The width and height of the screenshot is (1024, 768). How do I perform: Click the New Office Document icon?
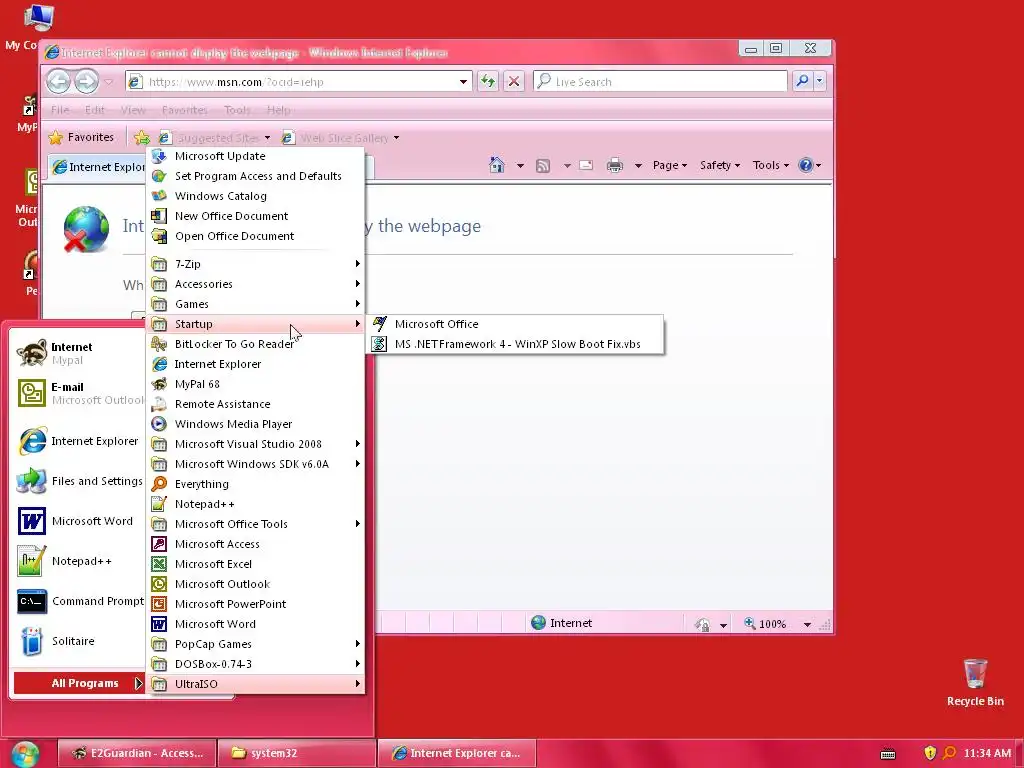(x=159, y=216)
